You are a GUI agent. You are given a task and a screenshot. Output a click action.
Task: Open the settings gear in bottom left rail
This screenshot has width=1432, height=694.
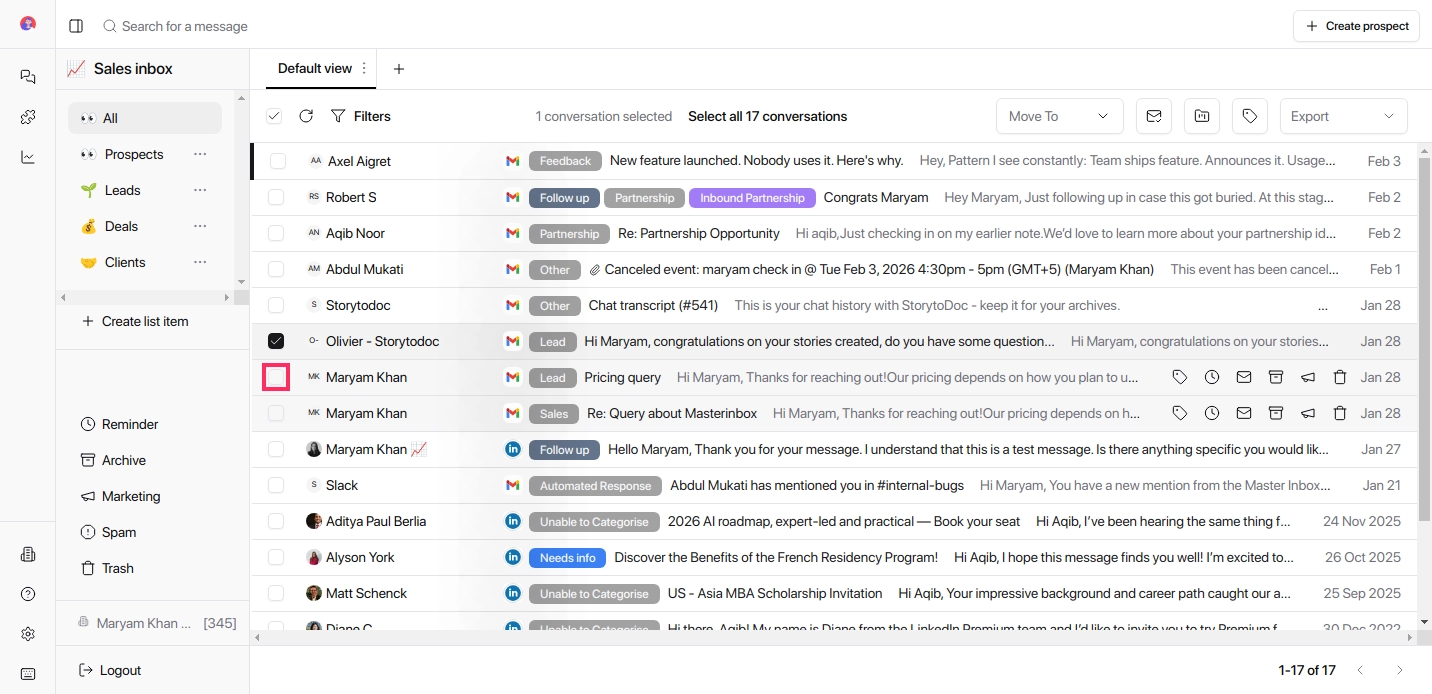pos(28,634)
